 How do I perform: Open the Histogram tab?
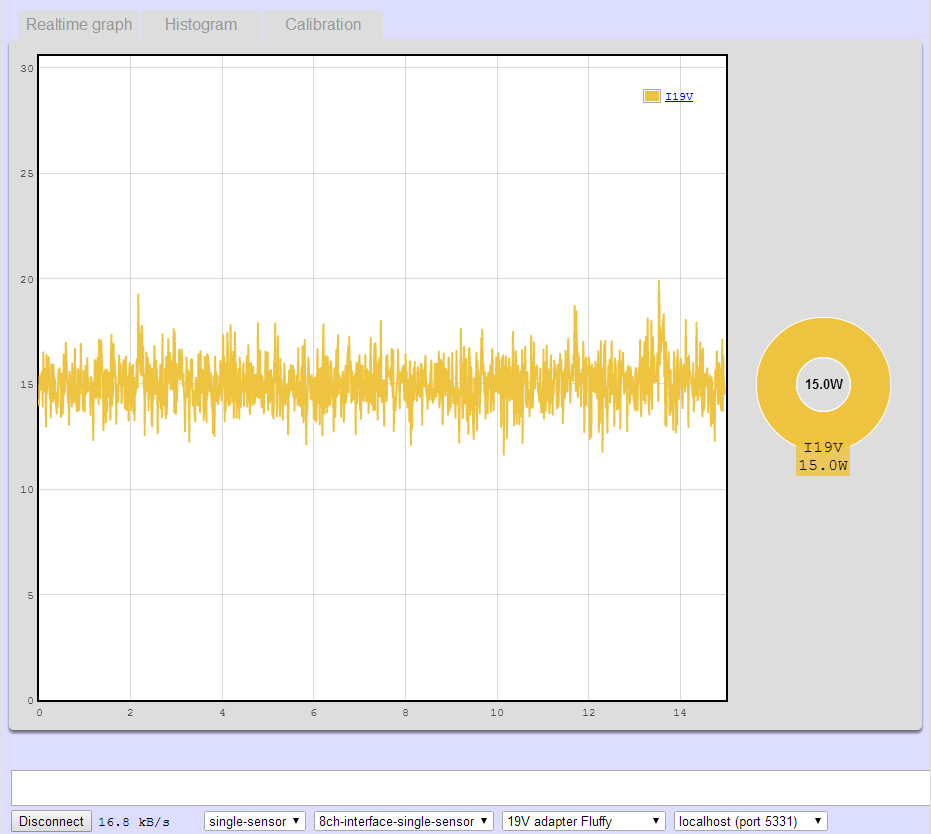click(201, 25)
